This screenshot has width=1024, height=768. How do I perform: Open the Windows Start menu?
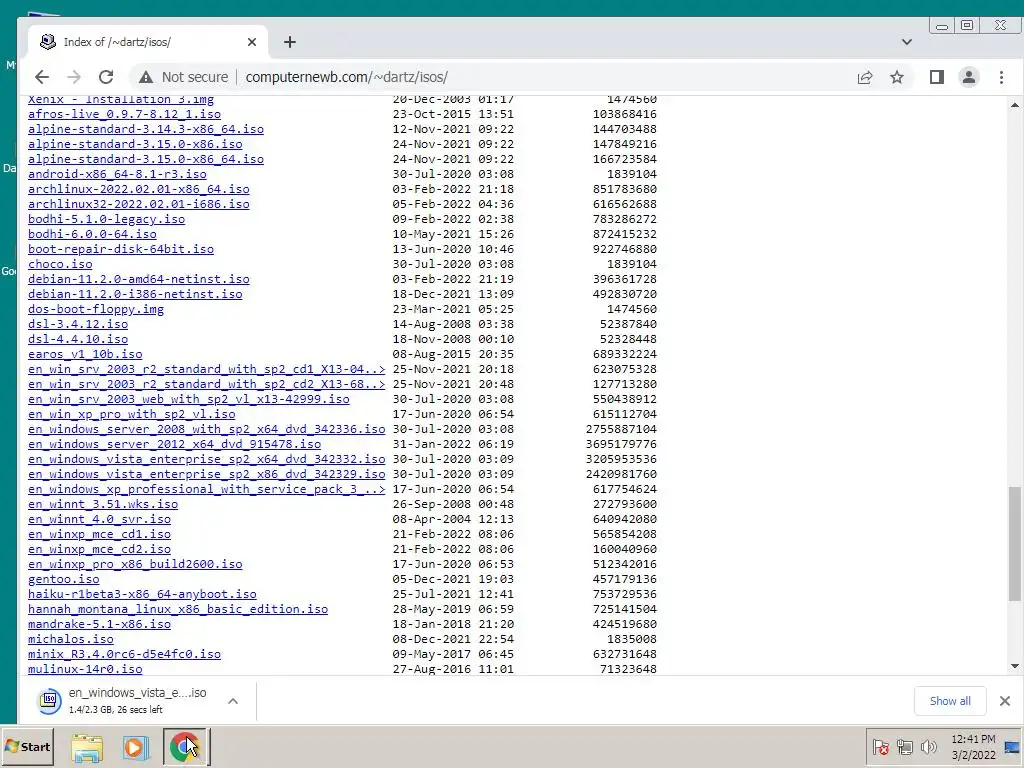pos(27,746)
